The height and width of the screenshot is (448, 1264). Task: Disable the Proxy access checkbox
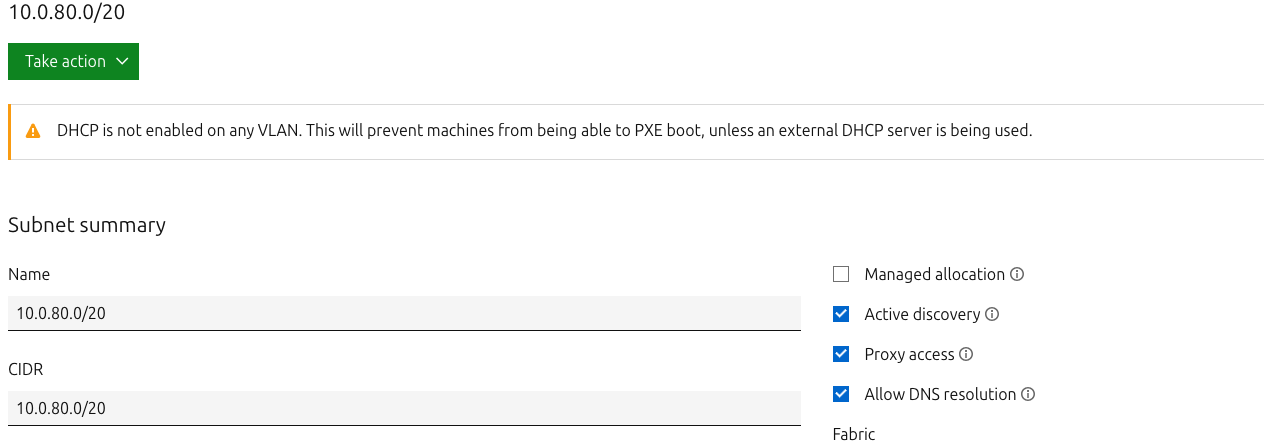tap(841, 354)
